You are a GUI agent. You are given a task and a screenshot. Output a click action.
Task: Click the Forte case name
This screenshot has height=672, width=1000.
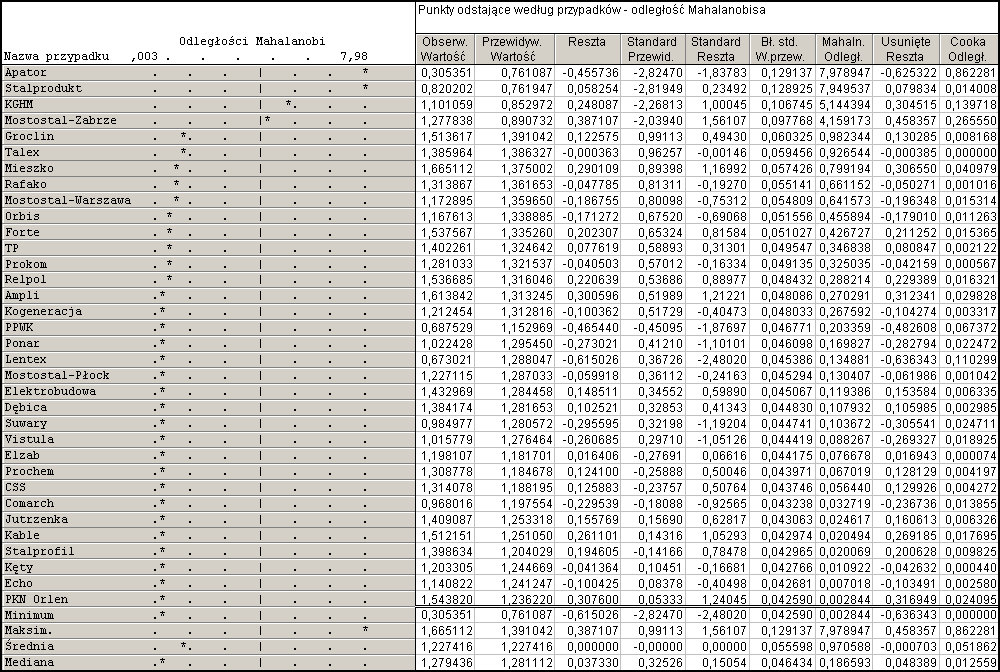pyautogui.click(x=22, y=232)
